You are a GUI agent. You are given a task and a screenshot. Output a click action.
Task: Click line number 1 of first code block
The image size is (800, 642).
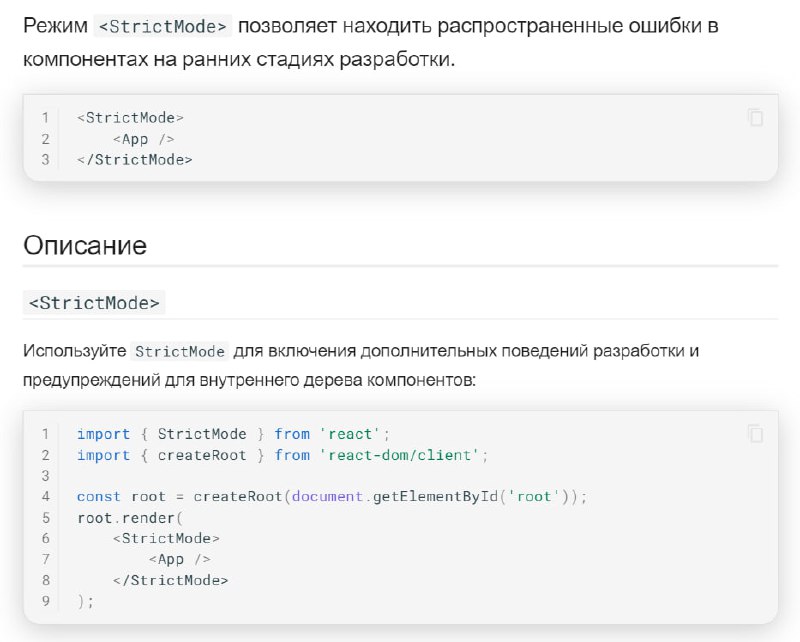point(45,118)
